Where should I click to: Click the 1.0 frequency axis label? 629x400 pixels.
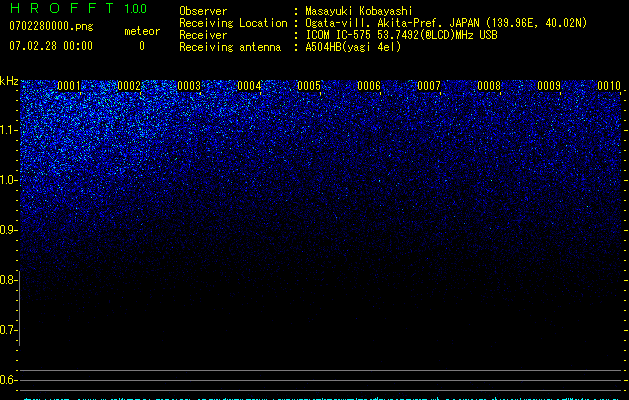(8, 180)
